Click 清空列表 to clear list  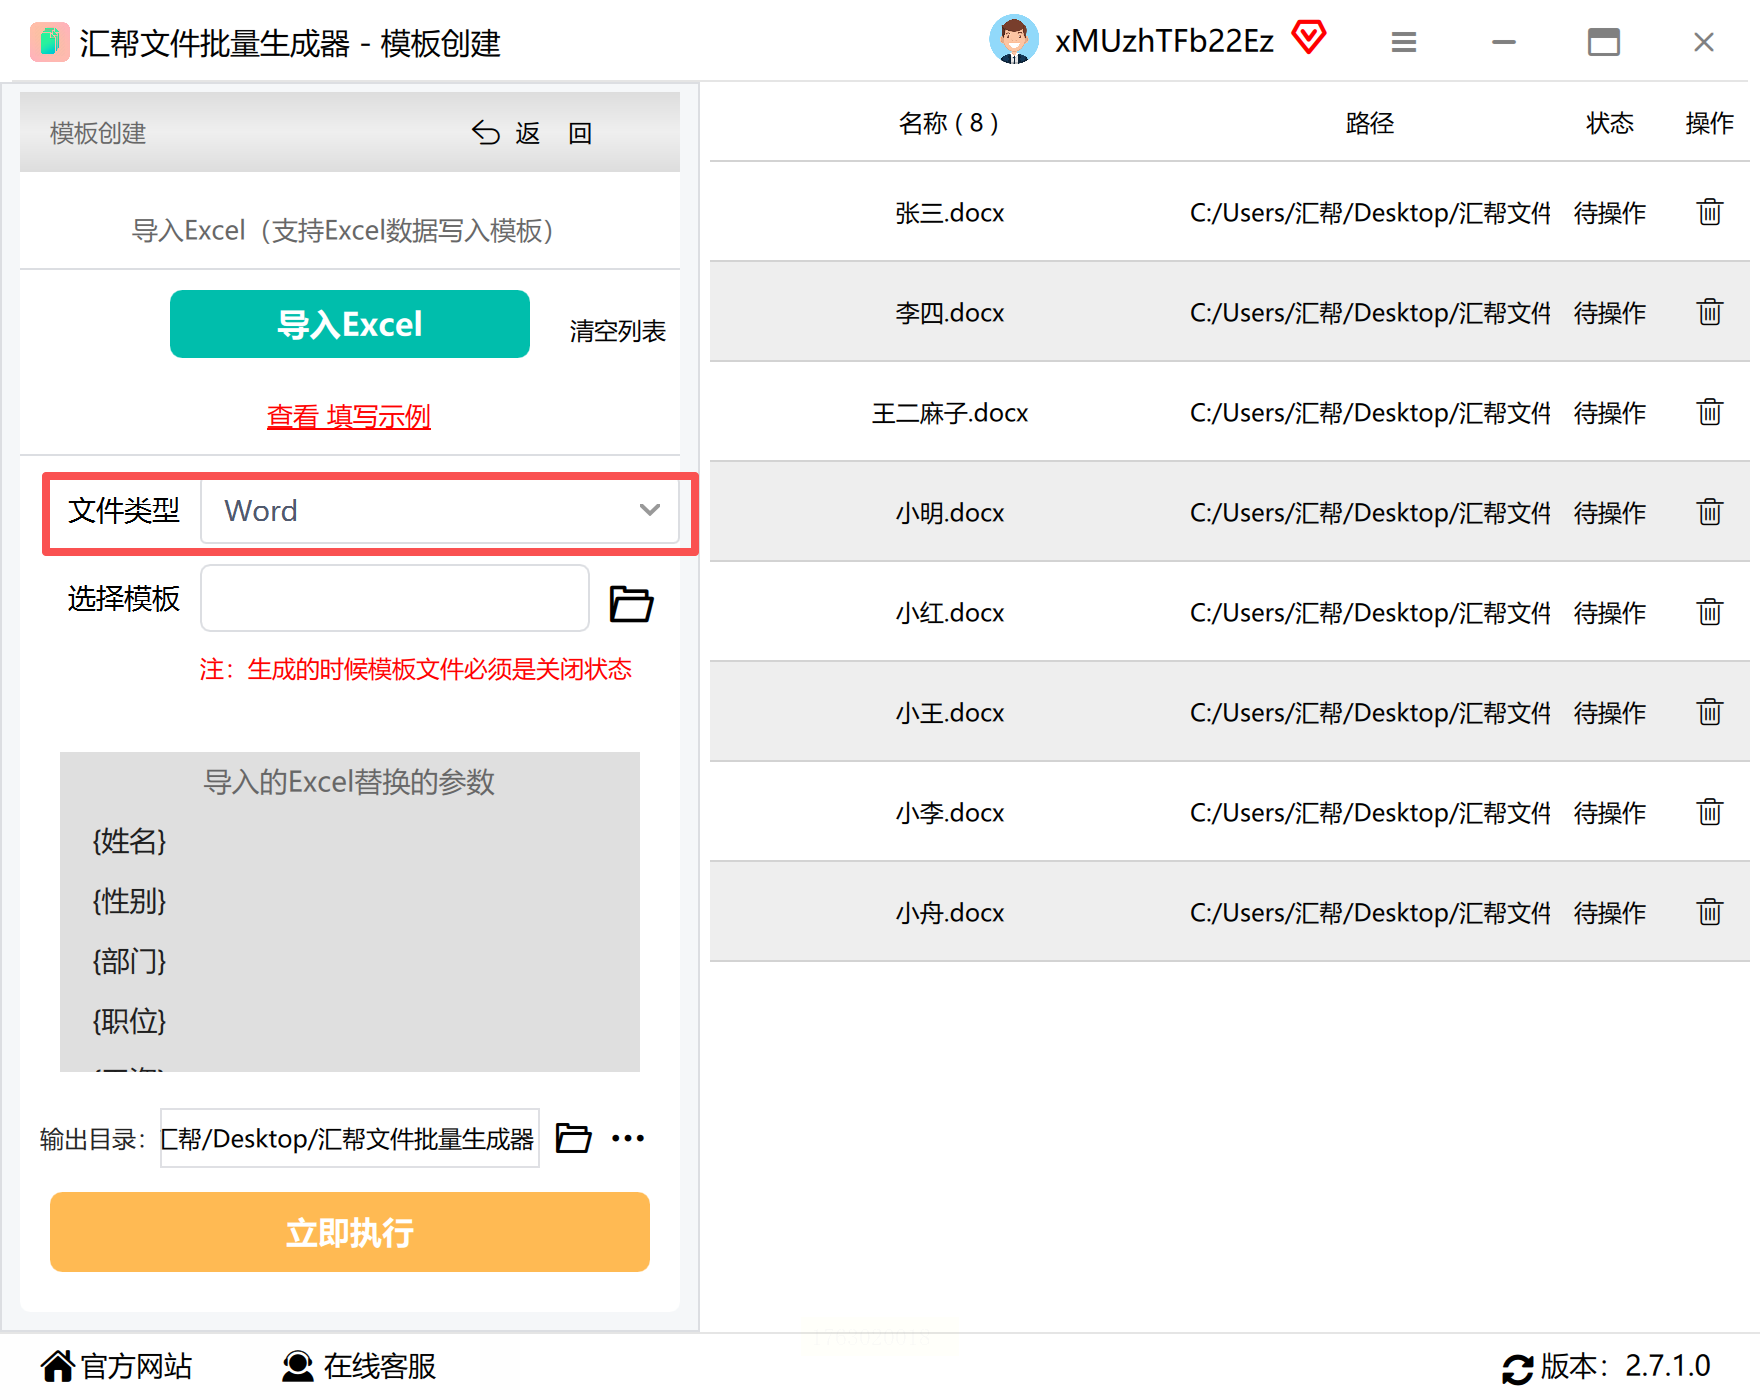tap(617, 331)
